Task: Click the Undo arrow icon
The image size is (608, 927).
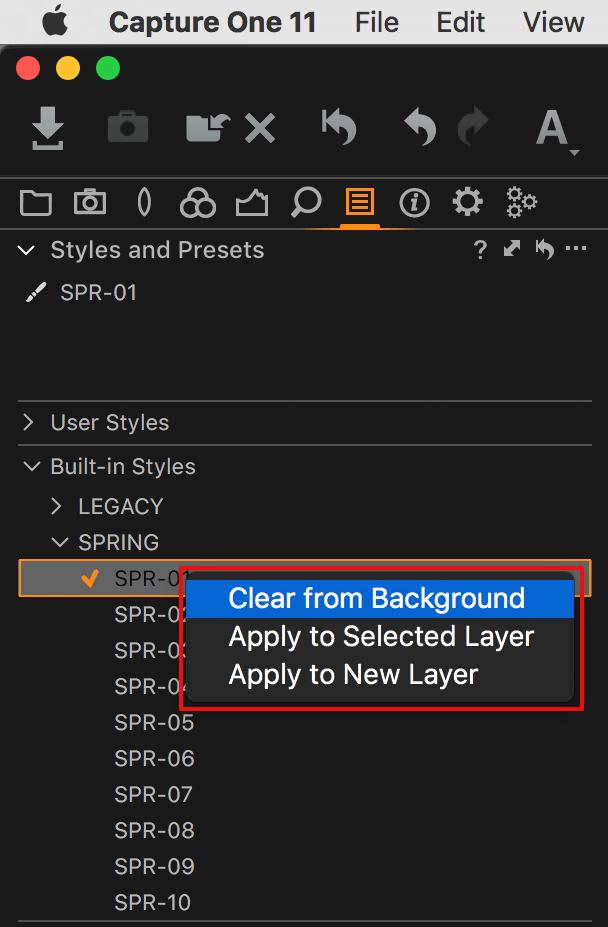Action: [420, 128]
